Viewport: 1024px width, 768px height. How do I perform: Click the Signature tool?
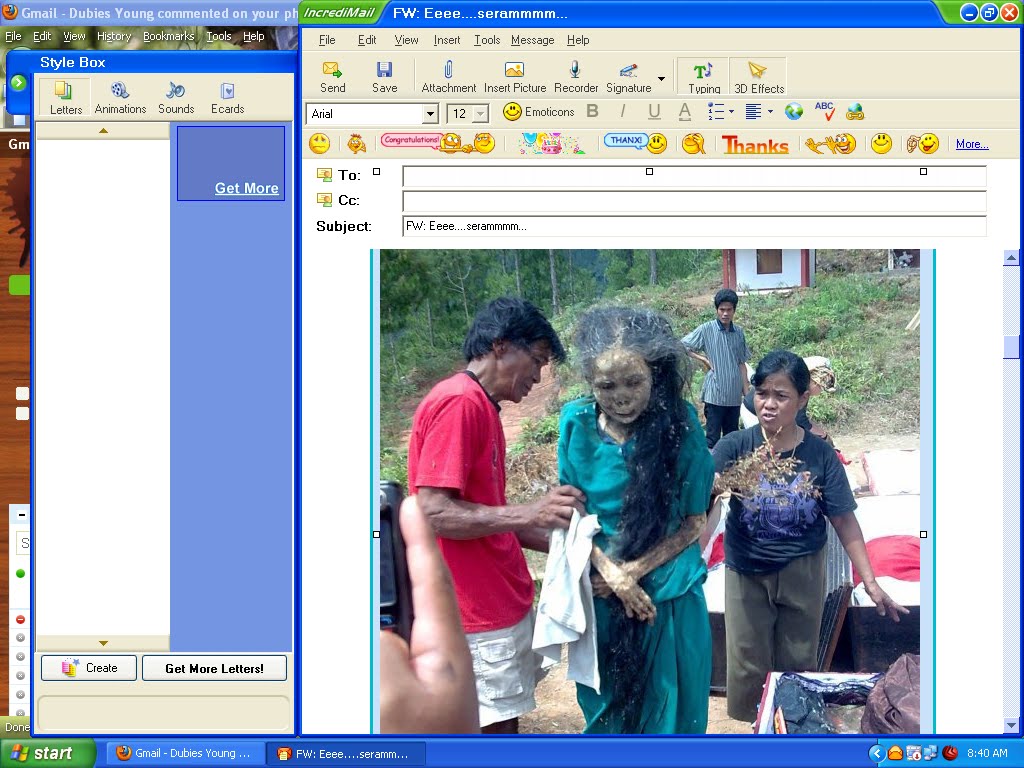pos(628,77)
